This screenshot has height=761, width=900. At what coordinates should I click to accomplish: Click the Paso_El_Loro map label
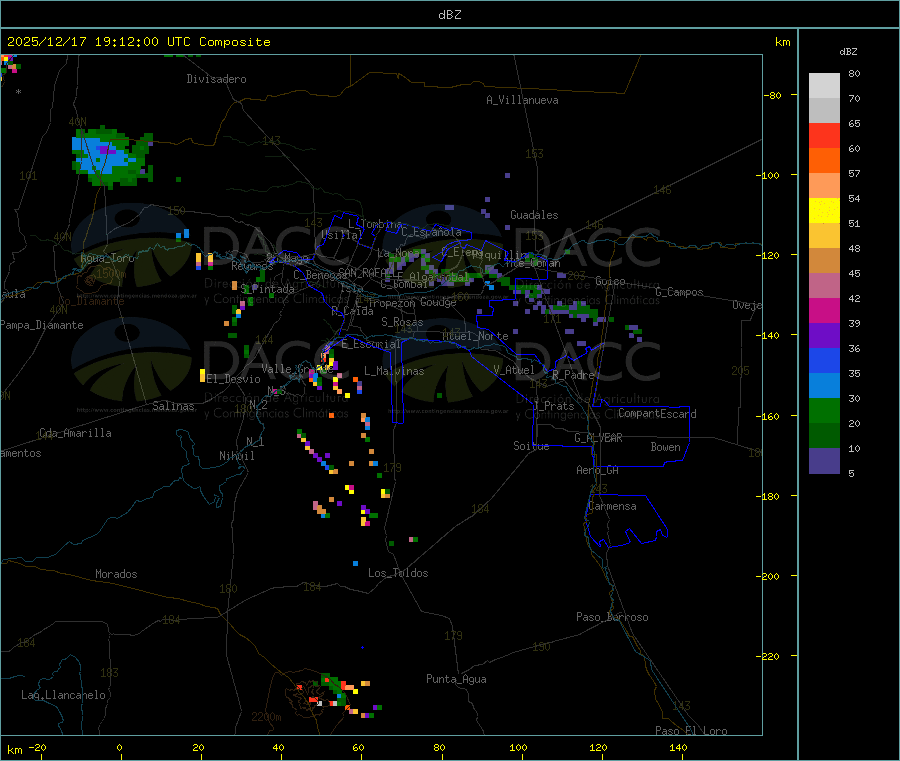pos(691,731)
